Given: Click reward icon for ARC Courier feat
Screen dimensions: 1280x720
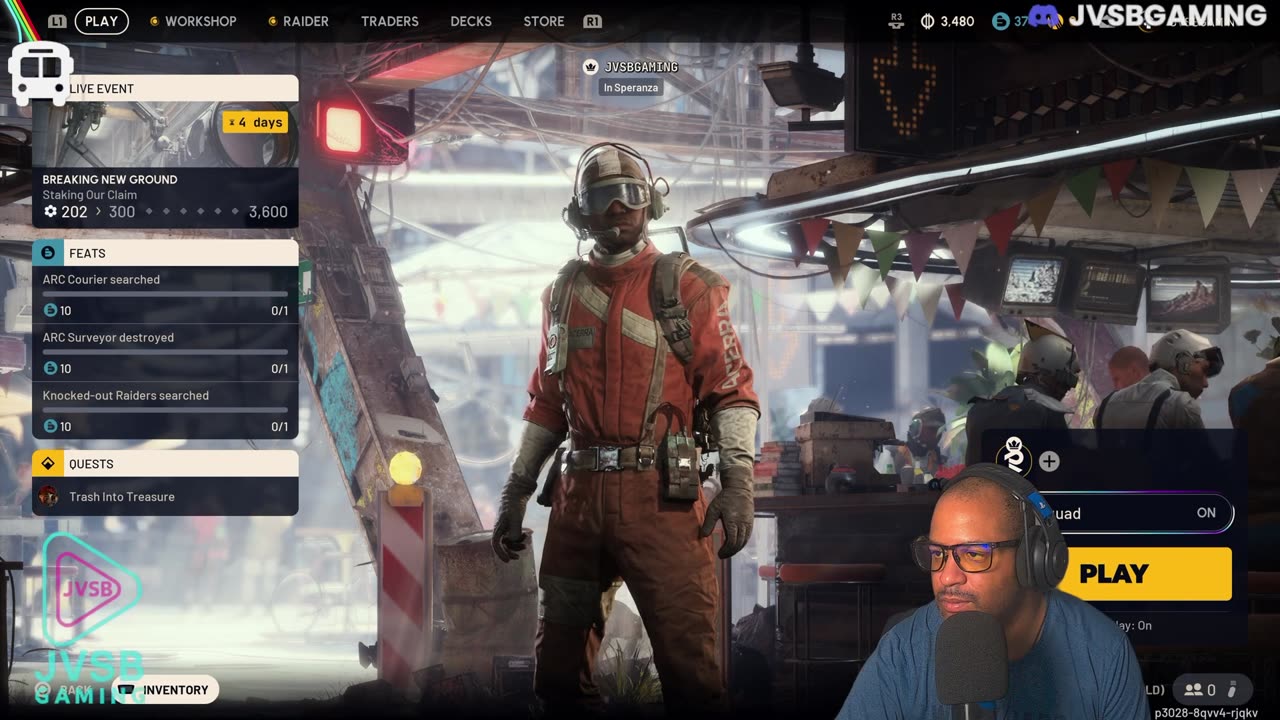Looking at the screenshot, I should (50, 311).
